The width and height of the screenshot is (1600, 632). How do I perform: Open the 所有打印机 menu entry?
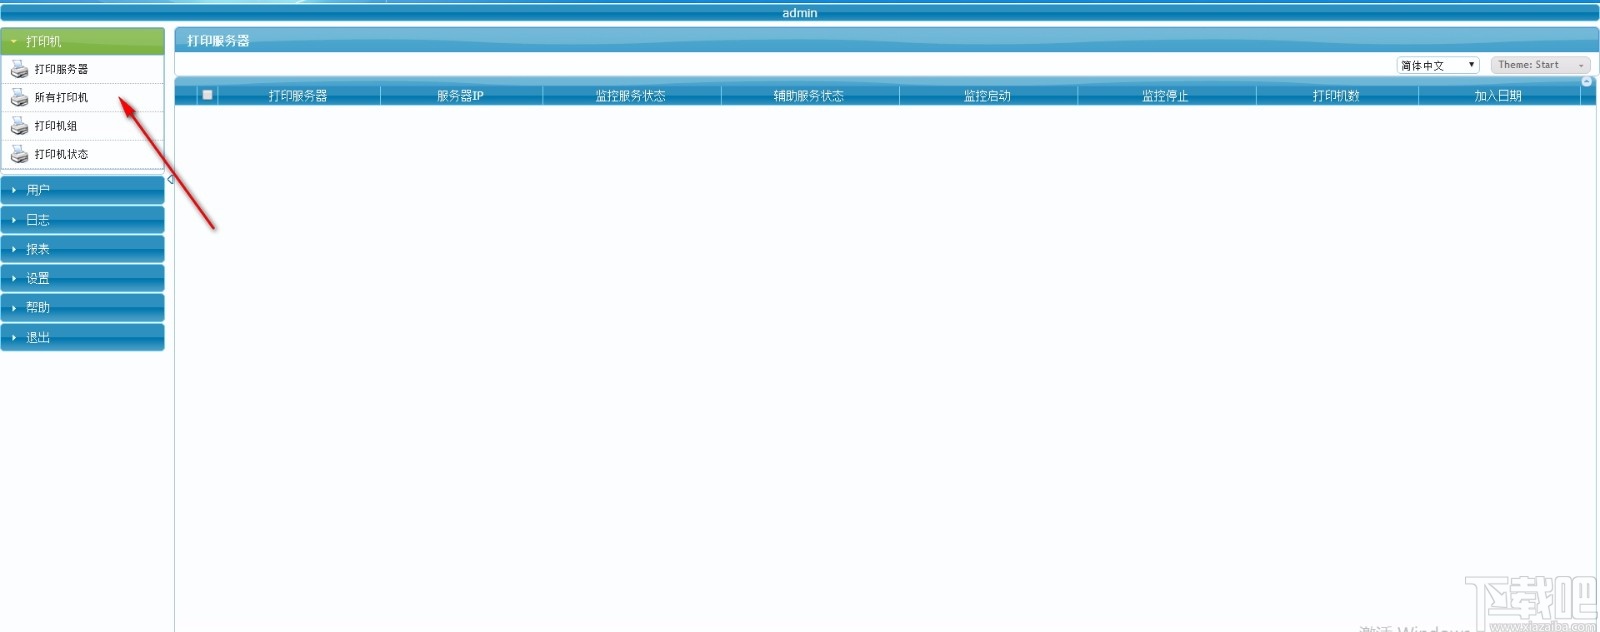(82, 97)
